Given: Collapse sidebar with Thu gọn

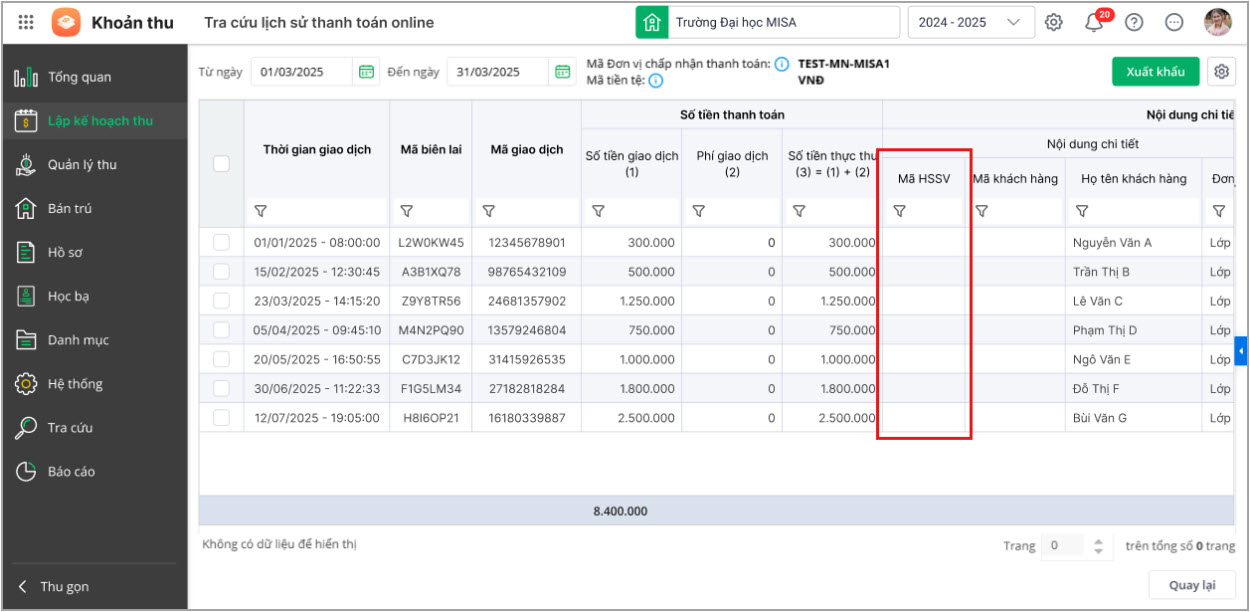Looking at the screenshot, I should click(60, 587).
